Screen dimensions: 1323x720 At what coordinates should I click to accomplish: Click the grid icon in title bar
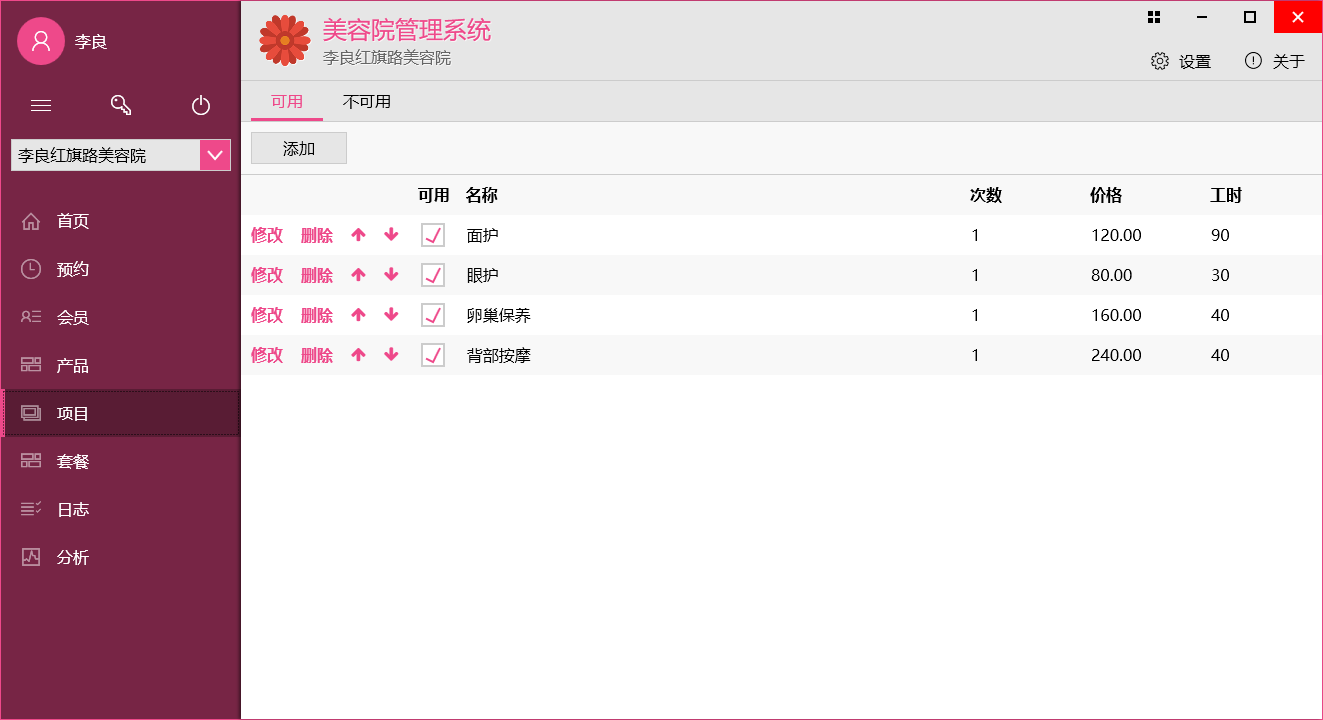pyautogui.click(x=1154, y=17)
